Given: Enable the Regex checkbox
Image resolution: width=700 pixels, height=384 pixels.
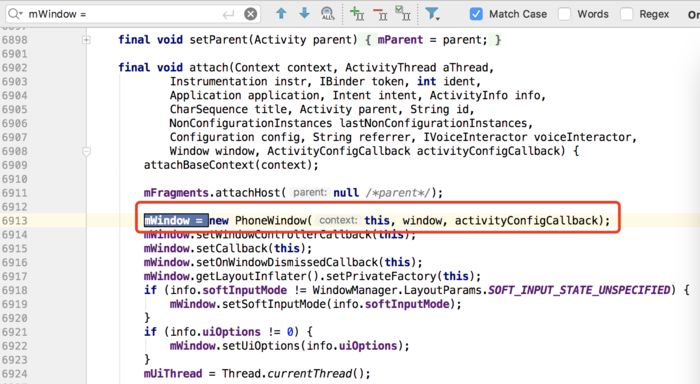Looking at the screenshot, I should coord(626,14).
